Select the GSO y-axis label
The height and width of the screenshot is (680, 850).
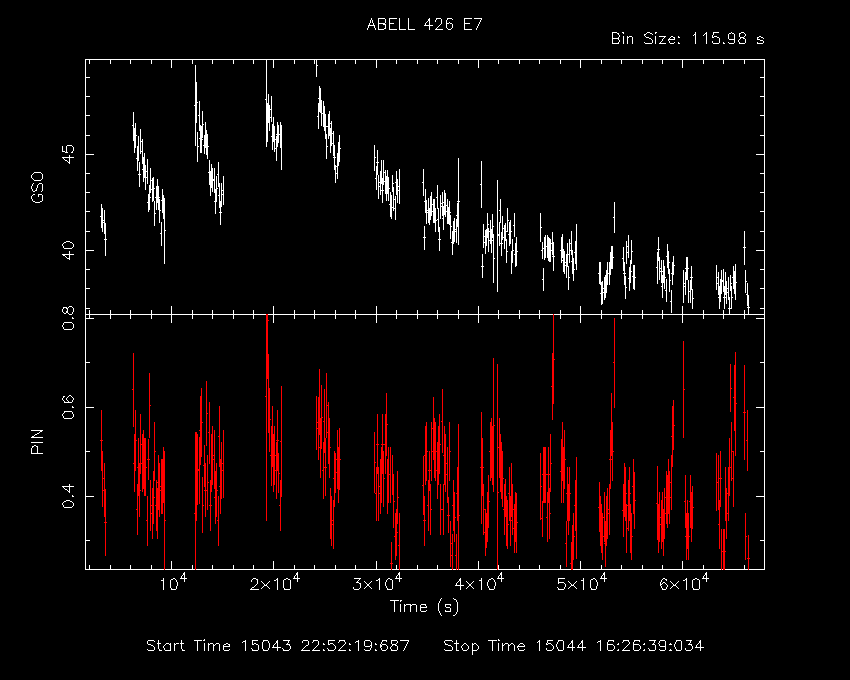coord(37,188)
